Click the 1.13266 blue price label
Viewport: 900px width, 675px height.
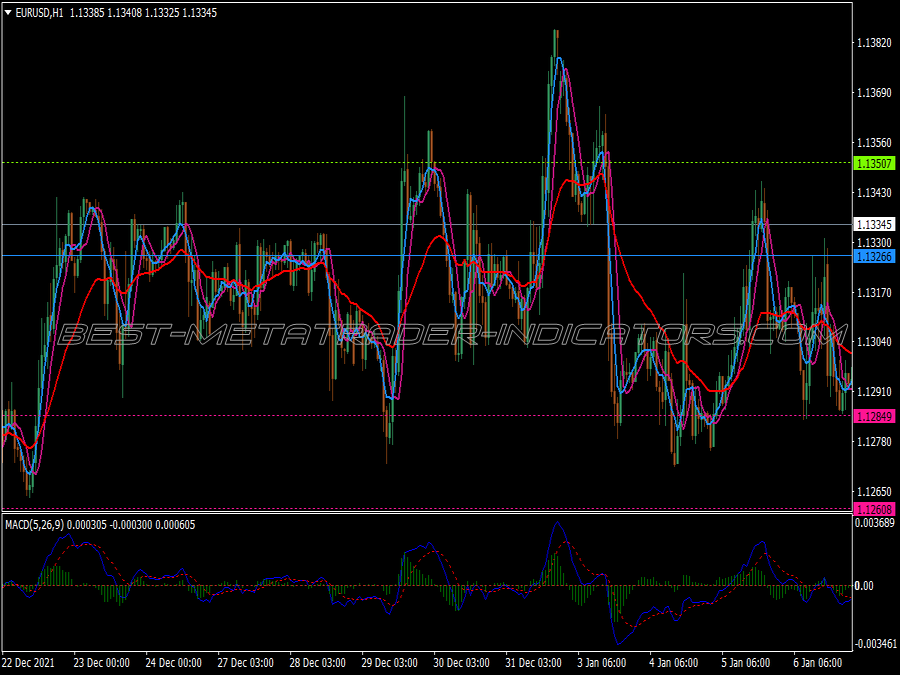coord(874,257)
